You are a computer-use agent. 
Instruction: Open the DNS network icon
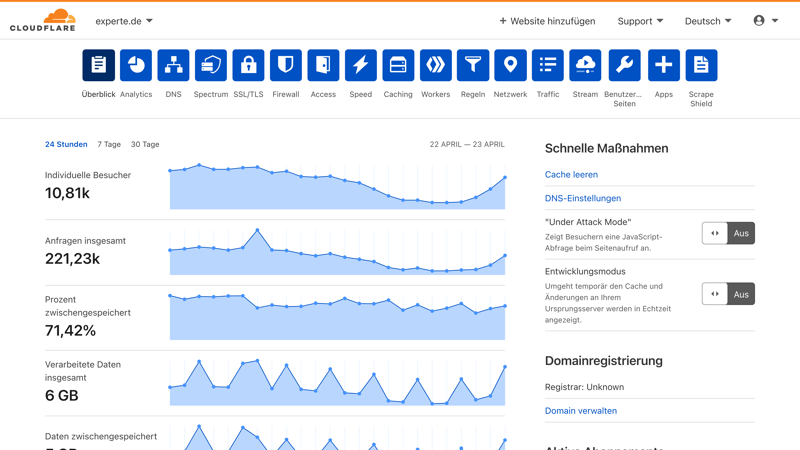pos(173,65)
